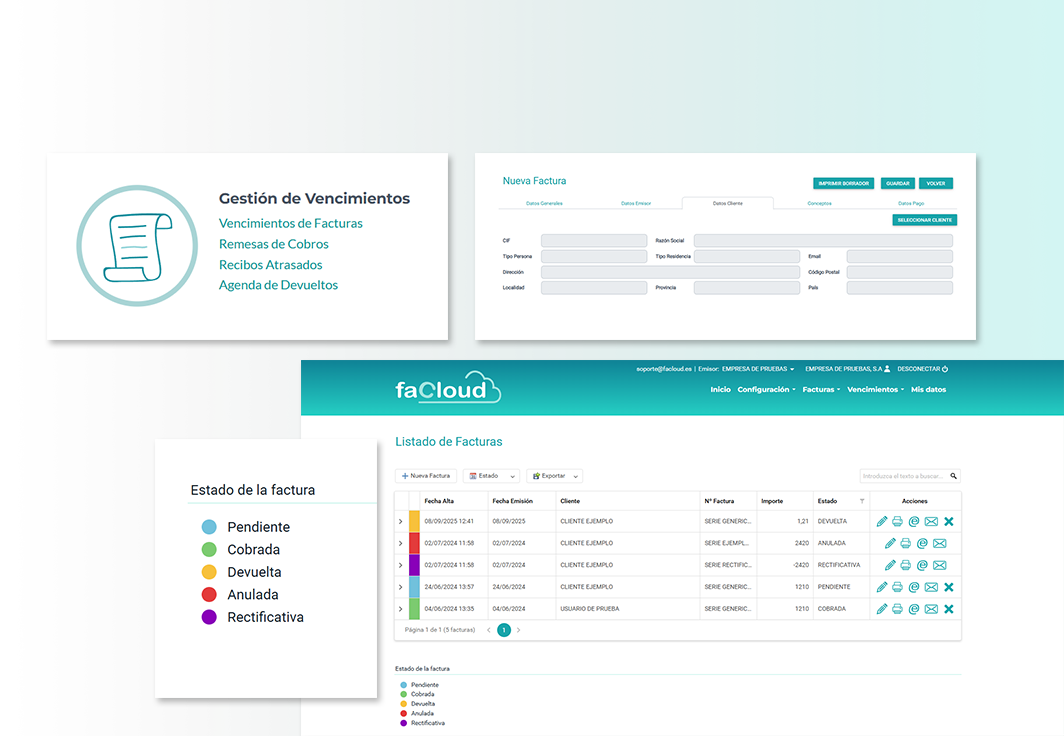
Task: Open the Remesas de Cobros link
Action: [273, 244]
